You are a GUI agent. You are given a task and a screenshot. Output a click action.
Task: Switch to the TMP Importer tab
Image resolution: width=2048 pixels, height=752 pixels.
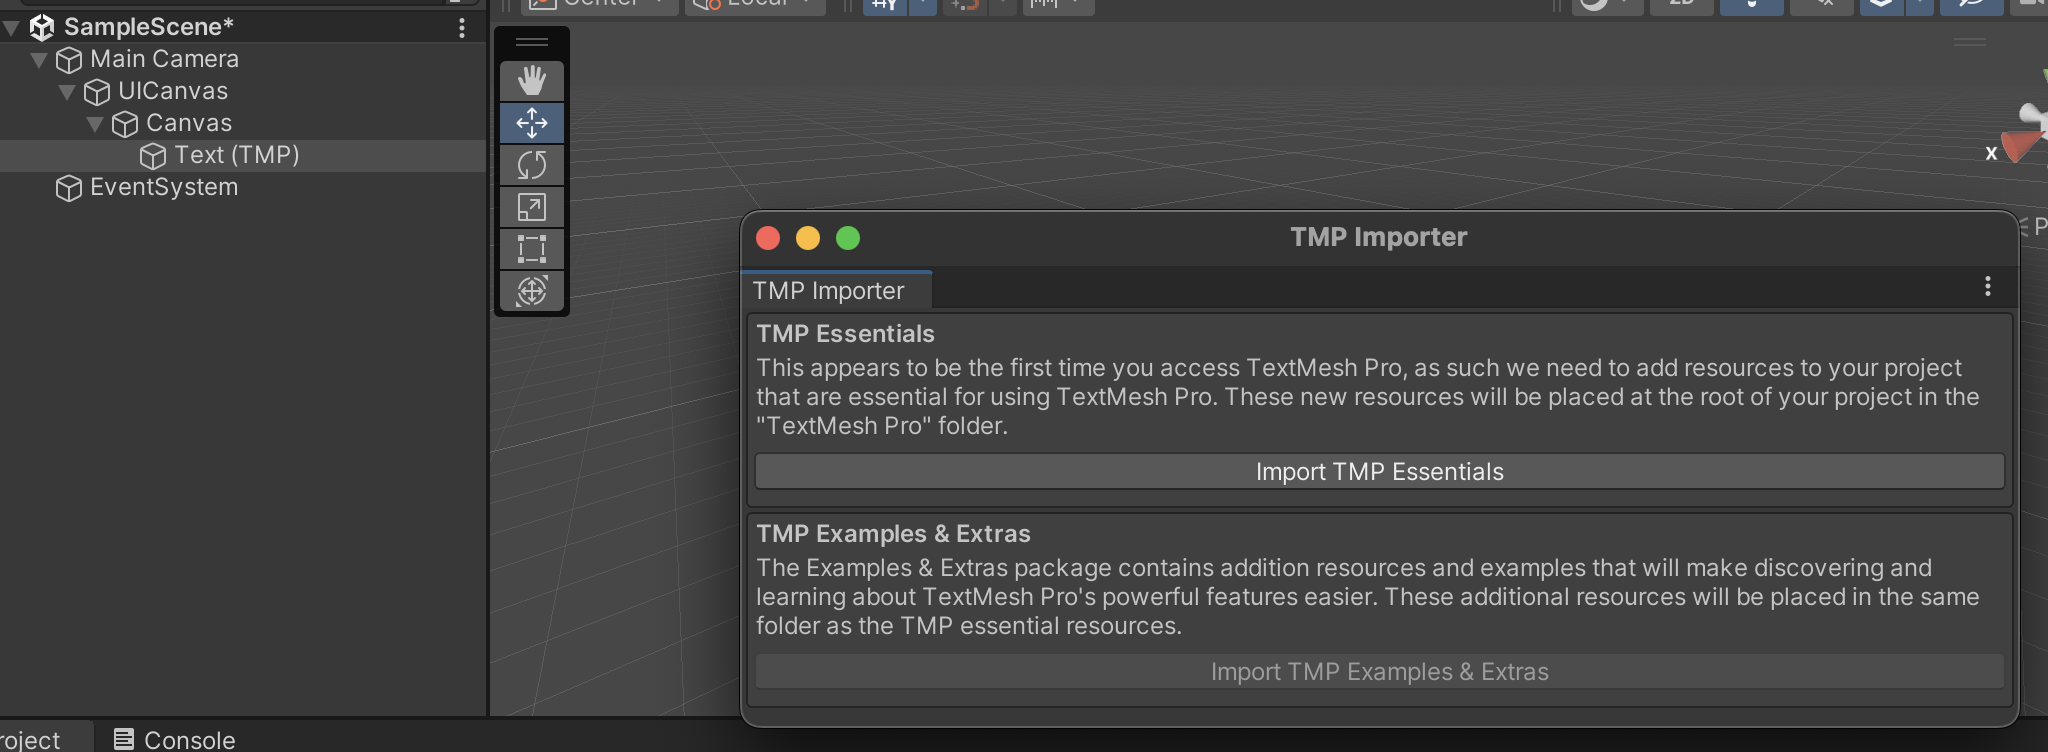point(836,290)
